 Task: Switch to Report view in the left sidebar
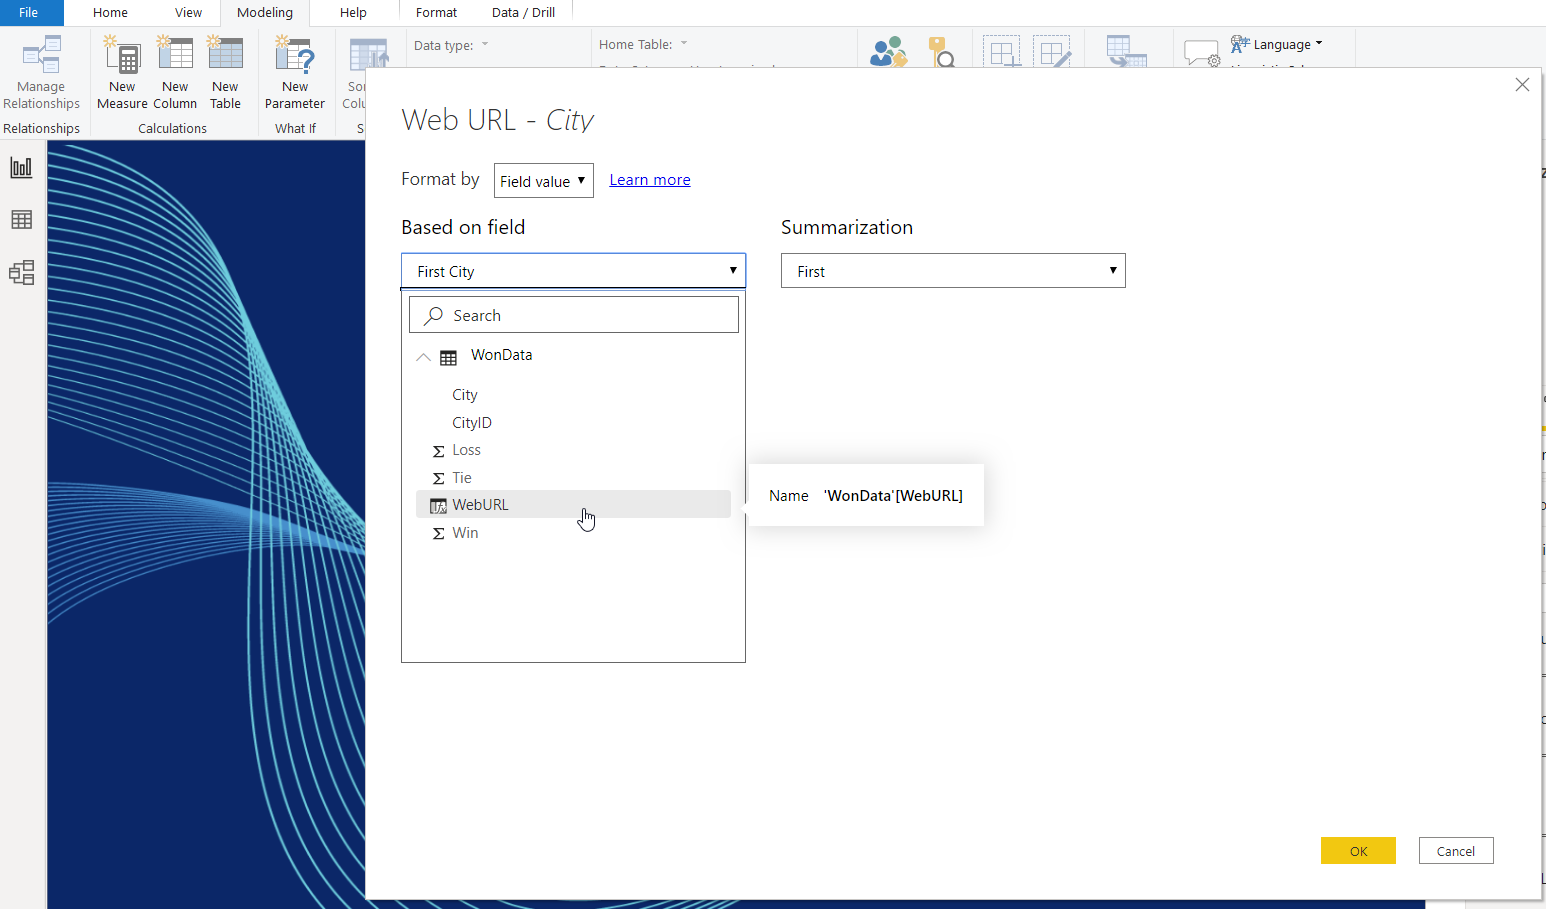click(21, 168)
